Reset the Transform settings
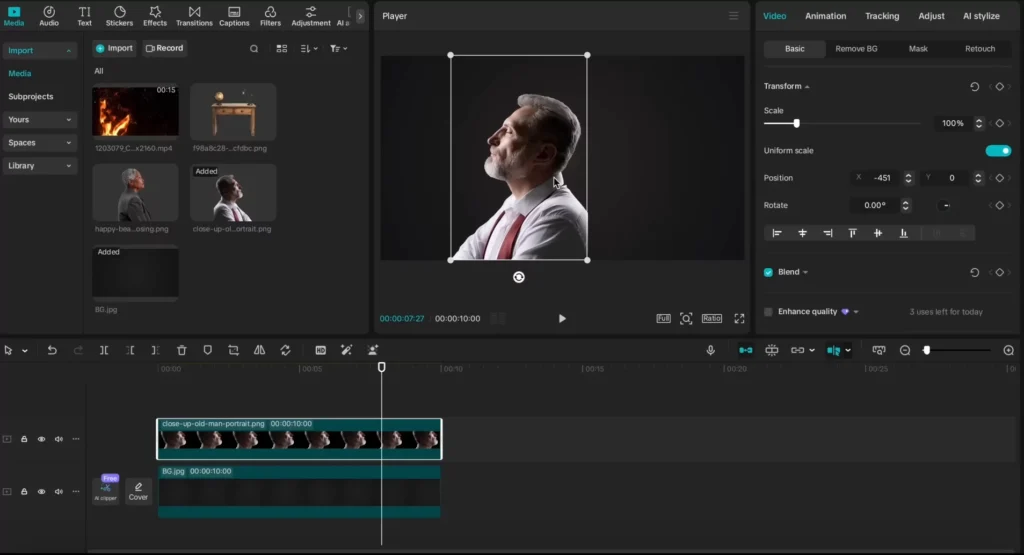 [x=974, y=87]
